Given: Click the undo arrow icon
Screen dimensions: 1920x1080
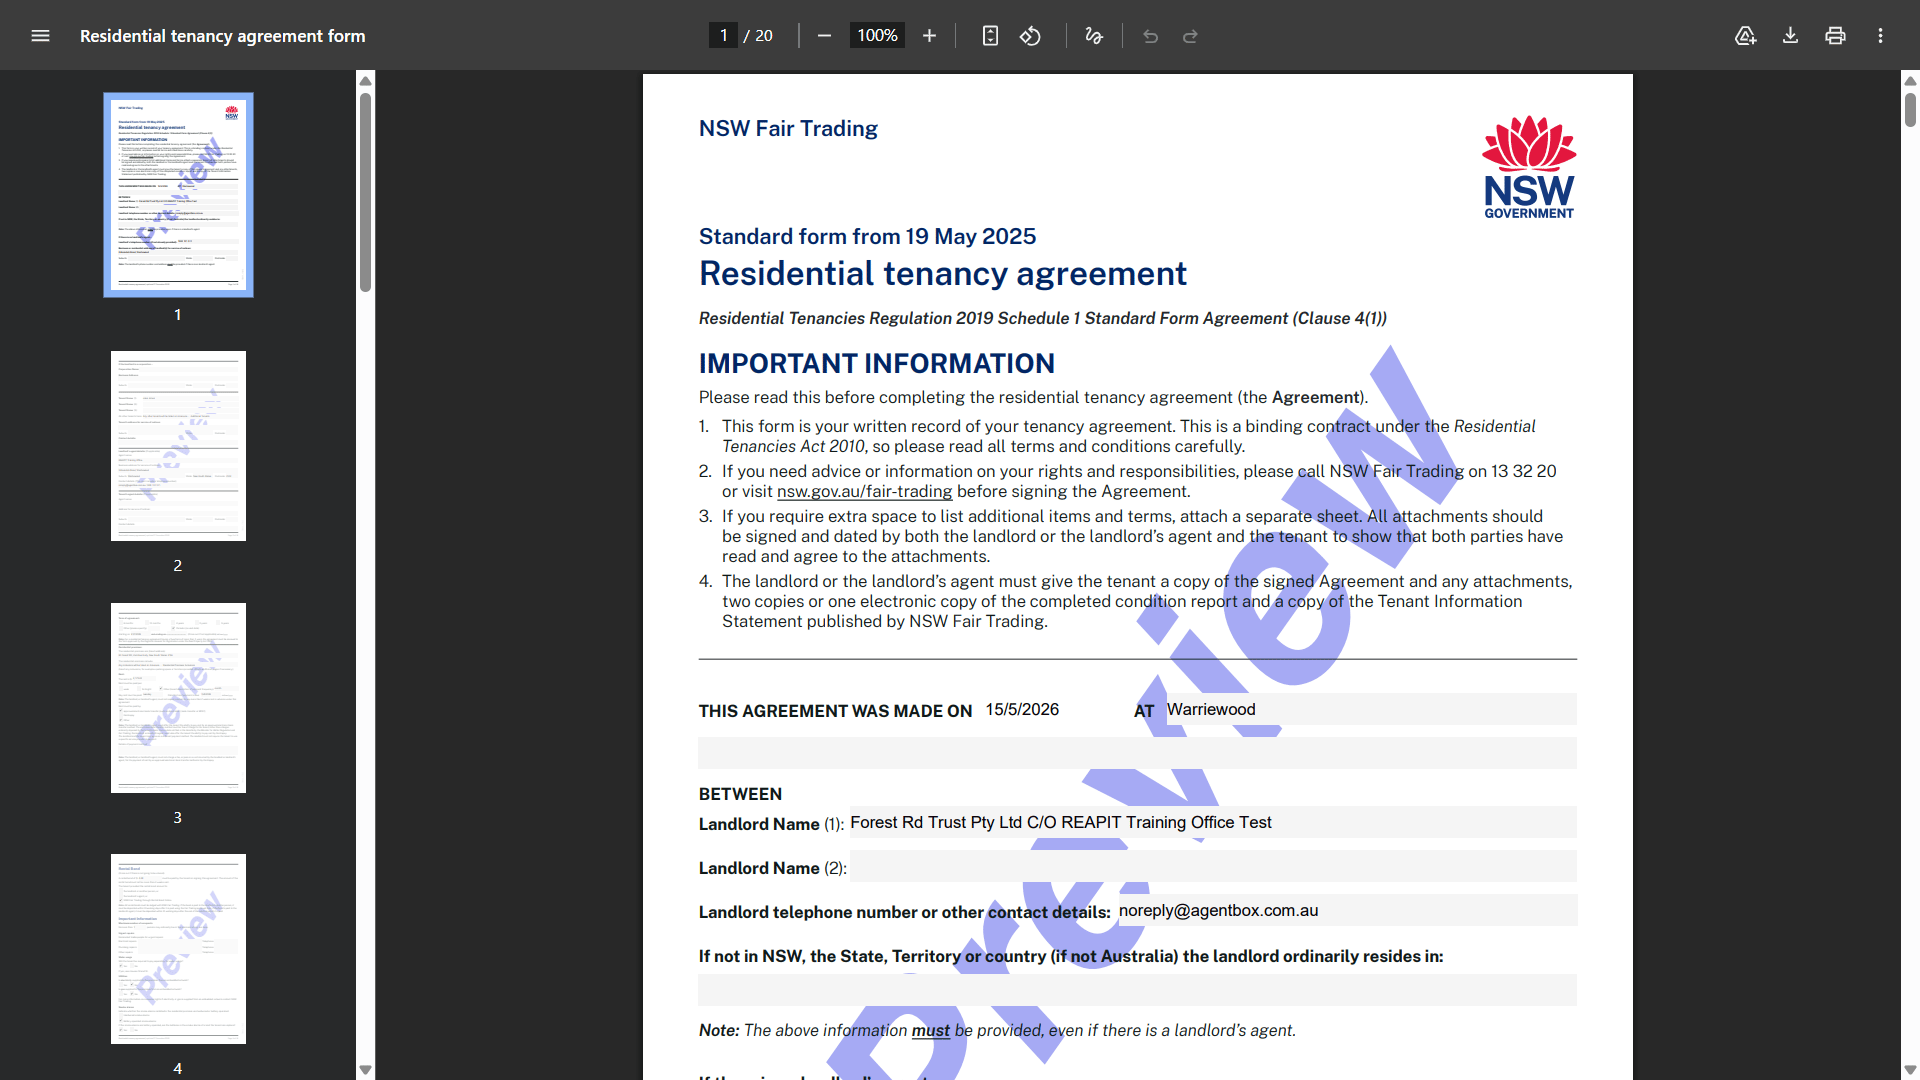Looking at the screenshot, I should [x=1150, y=36].
